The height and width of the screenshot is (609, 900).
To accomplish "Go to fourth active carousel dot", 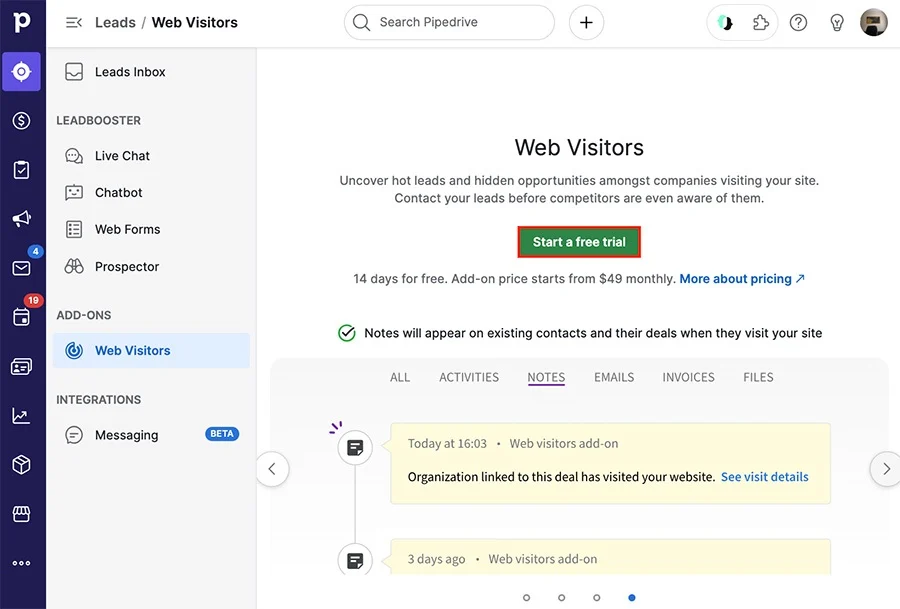I will tap(631, 598).
